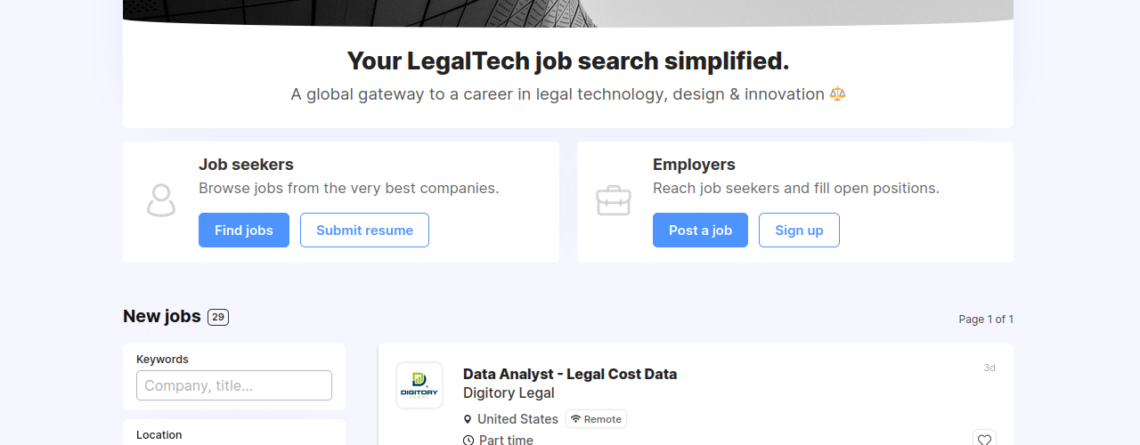Select the Remote tag on the job listing
The width and height of the screenshot is (1140, 445).
pos(596,419)
